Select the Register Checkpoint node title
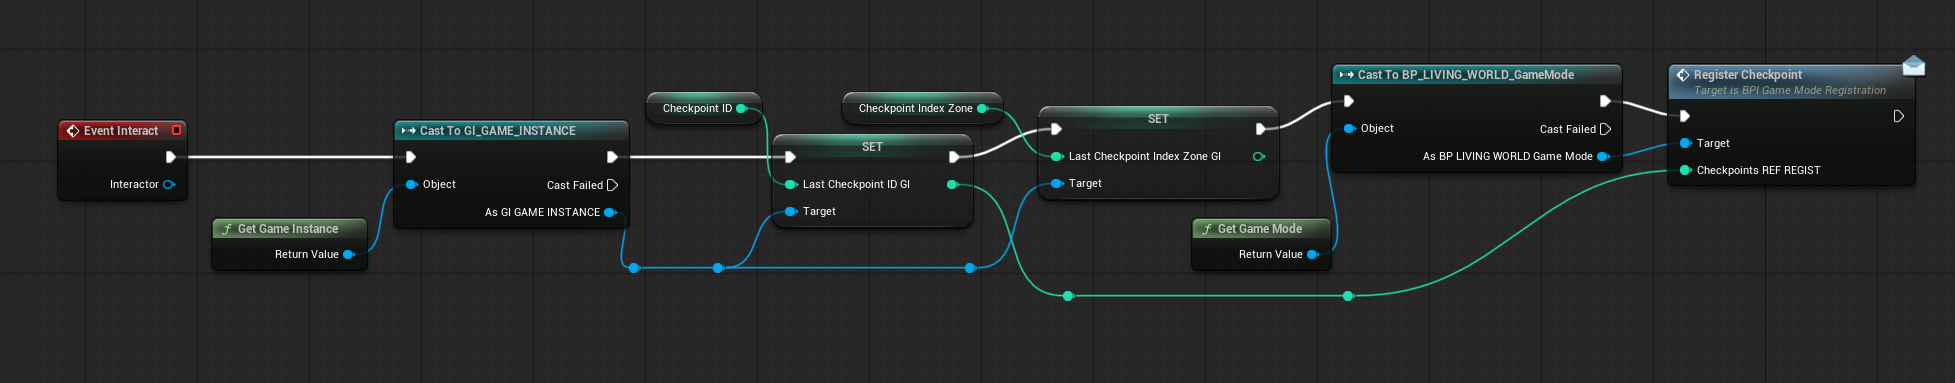The height and width of the screenshot is (383, 1955). tap(1748, 75)
